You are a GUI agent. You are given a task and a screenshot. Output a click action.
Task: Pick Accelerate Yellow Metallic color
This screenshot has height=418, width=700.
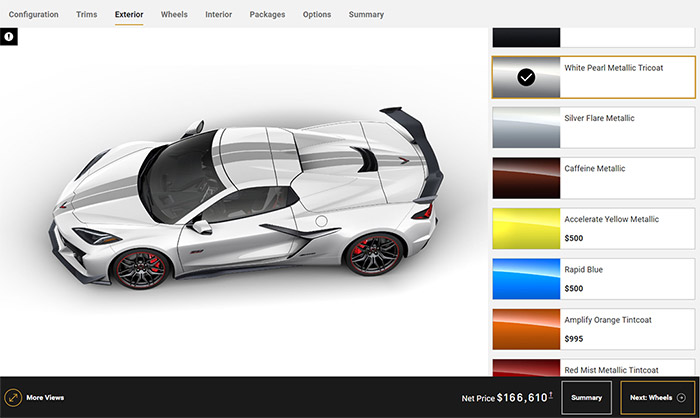592,228
